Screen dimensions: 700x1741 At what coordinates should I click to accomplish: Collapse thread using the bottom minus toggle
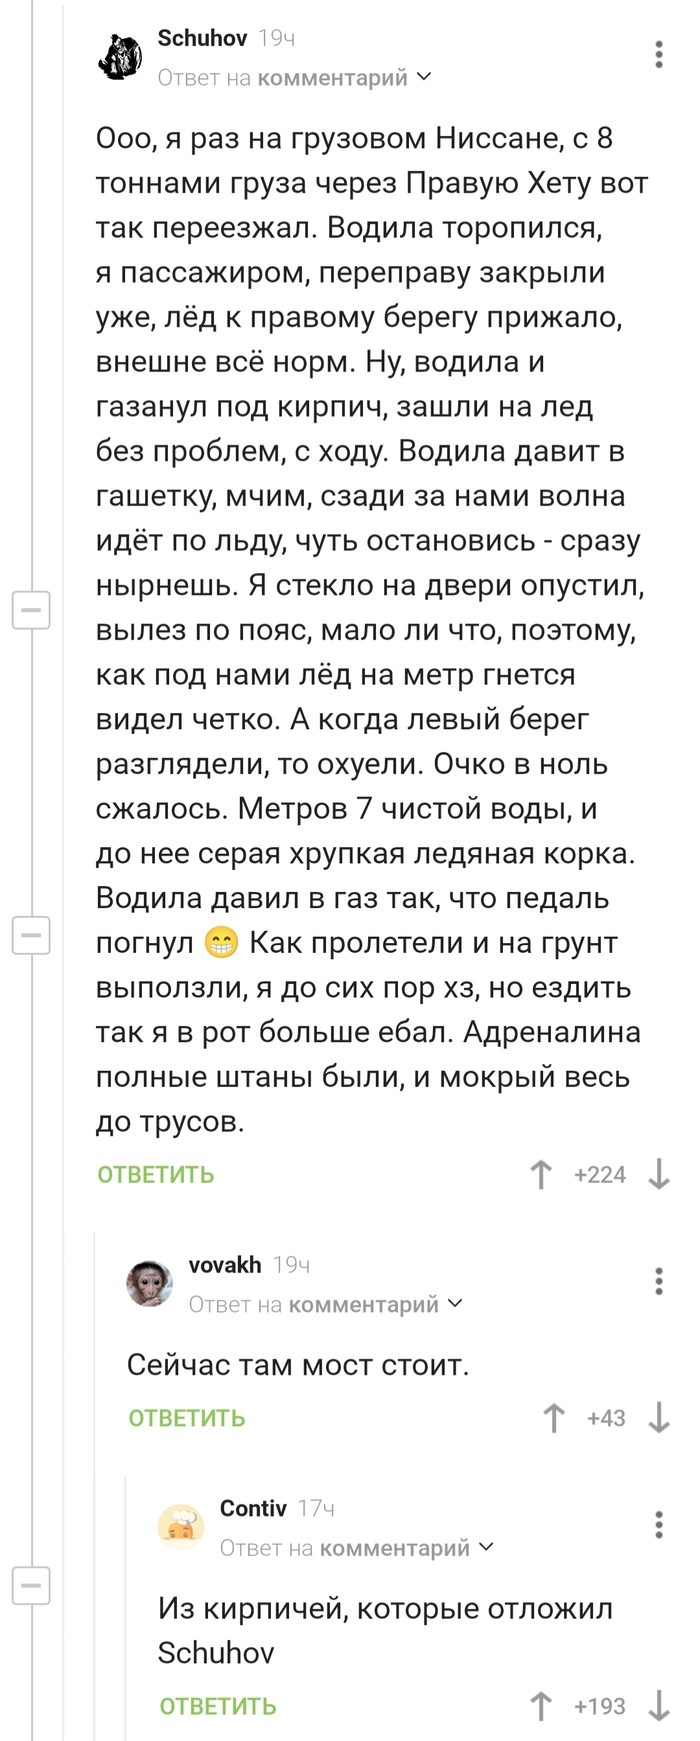(x=31, y=1585)
